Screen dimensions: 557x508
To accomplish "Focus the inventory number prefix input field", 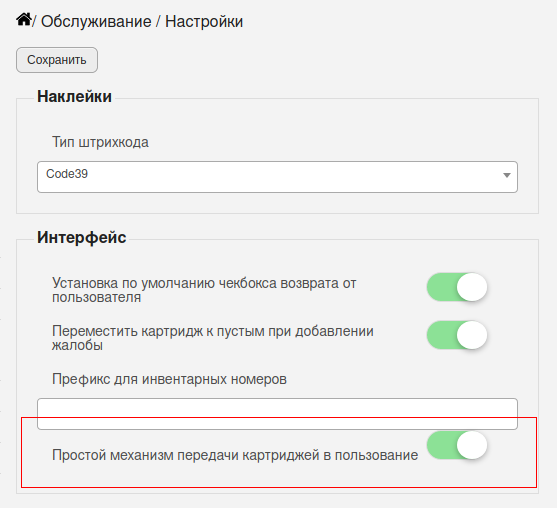I will point(277,414).
